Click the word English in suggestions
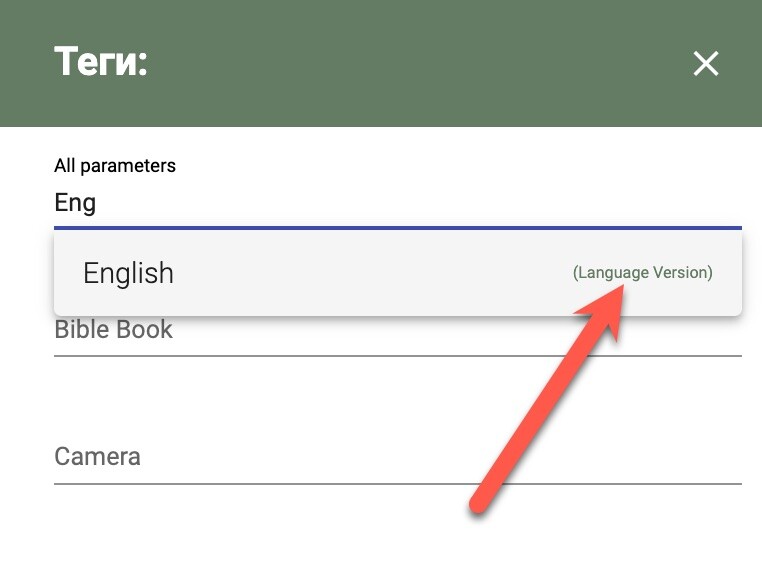 pos(128,273)
